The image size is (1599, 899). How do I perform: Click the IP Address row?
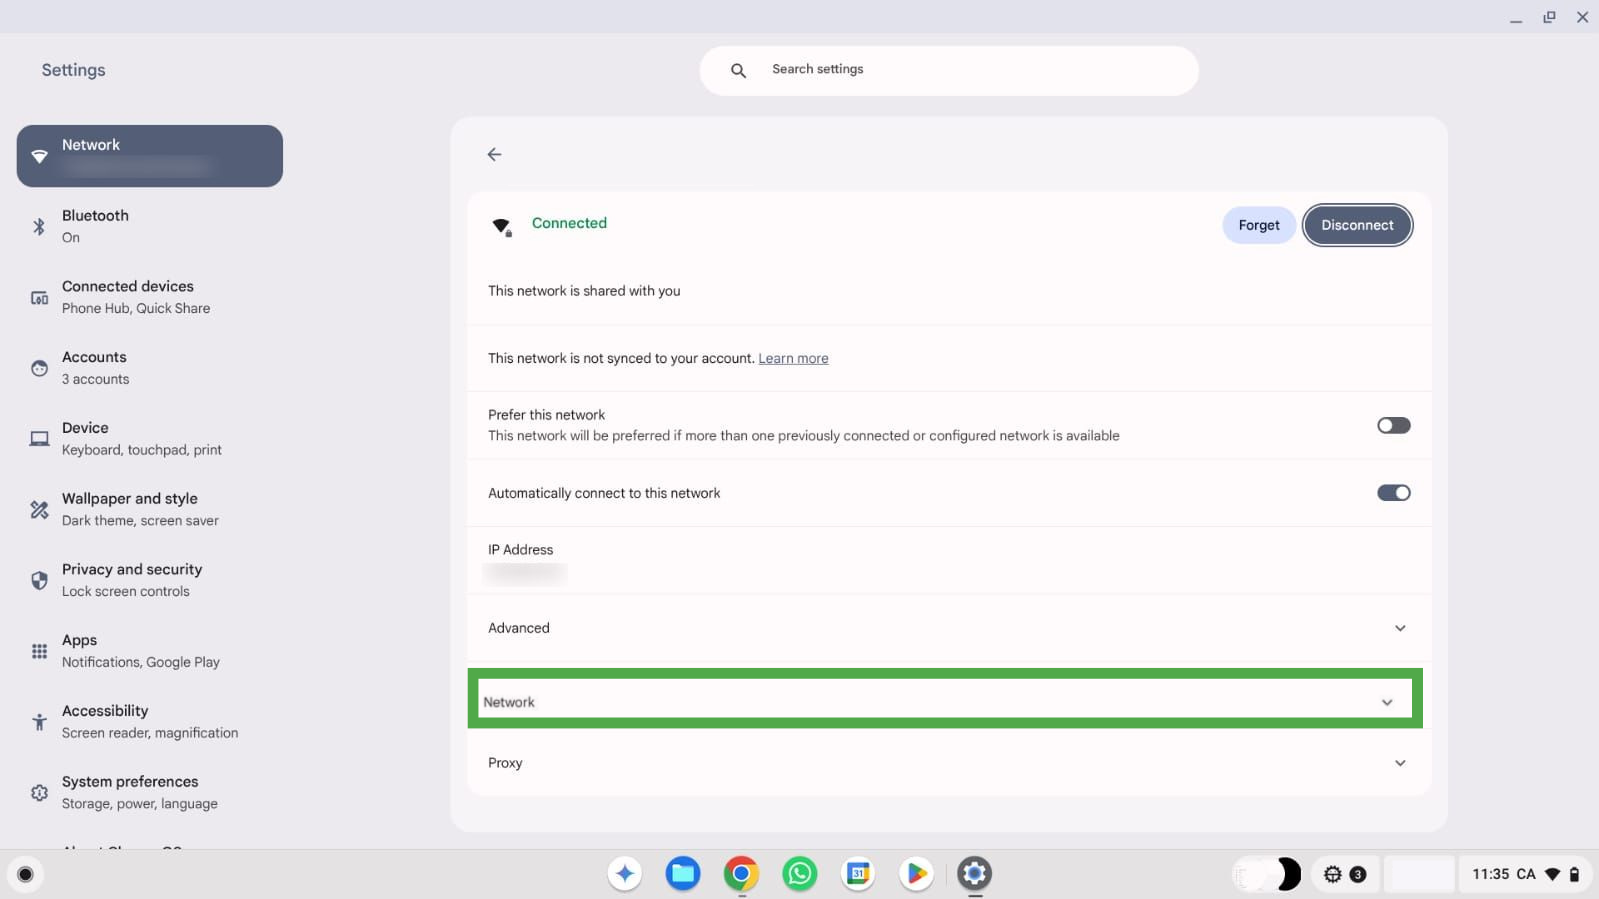(x=949, y=560)
